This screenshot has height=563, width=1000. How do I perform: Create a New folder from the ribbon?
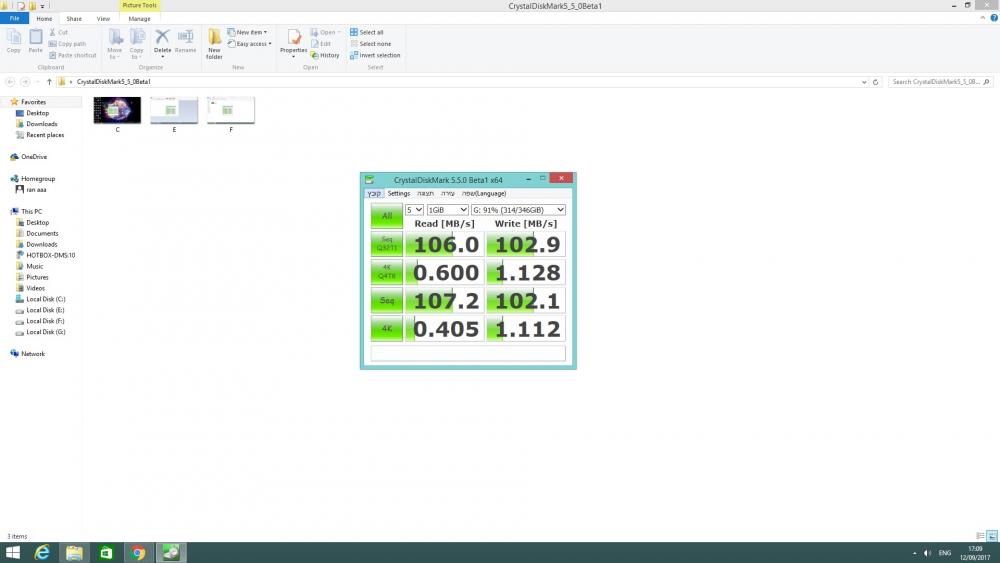click(x=214, y=44)
